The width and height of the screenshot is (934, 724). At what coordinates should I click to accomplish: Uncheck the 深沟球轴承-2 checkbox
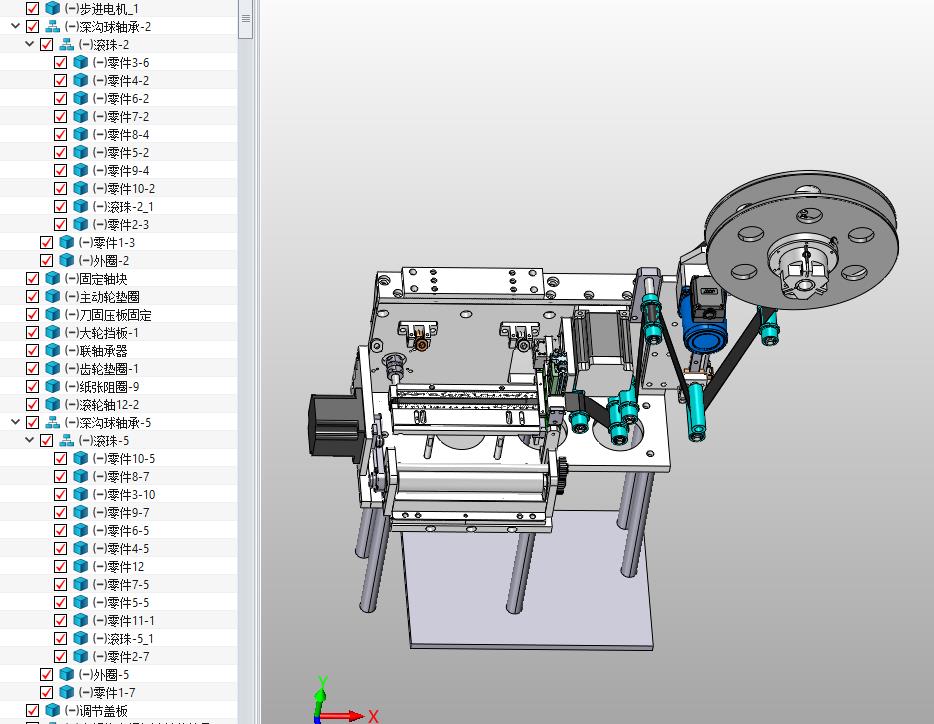33,26
